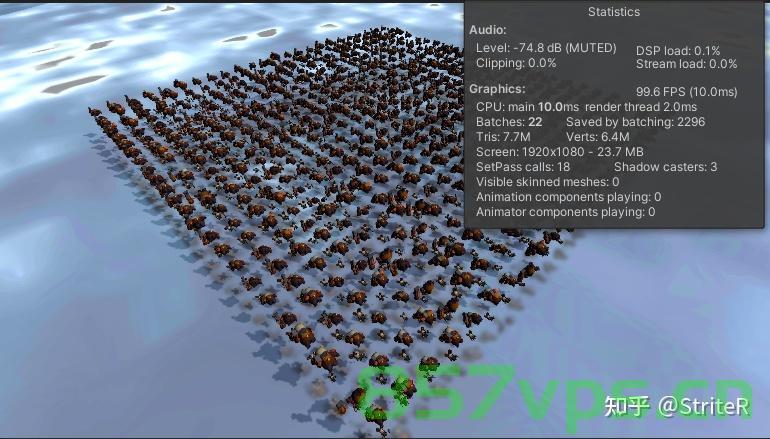Select the Clipping 0.0% entry
Screen dimensions: 770x439
pos(516,63)
